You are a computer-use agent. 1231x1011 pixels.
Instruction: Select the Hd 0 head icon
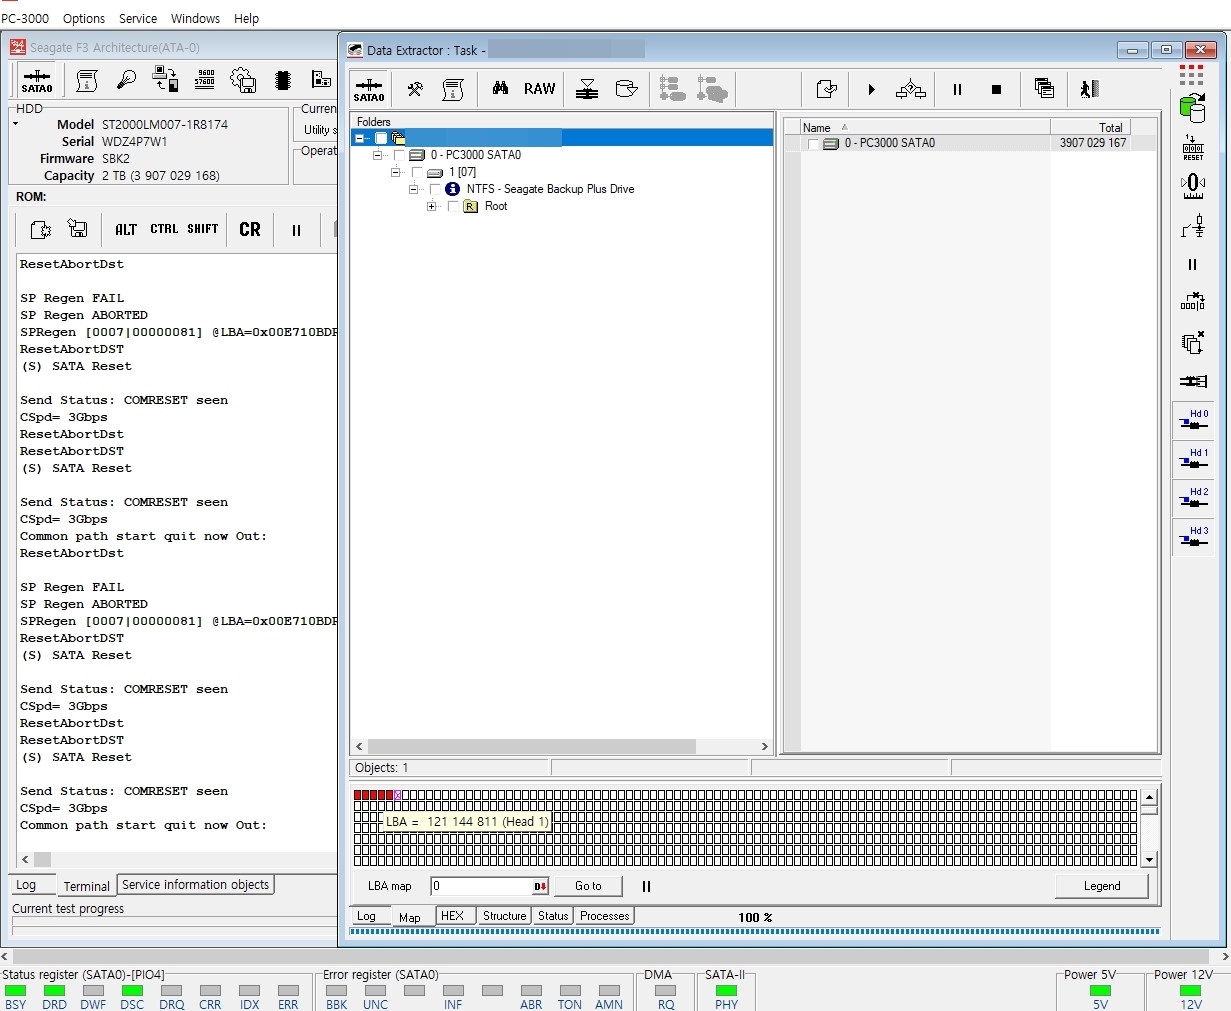[x=1193, y=420]
